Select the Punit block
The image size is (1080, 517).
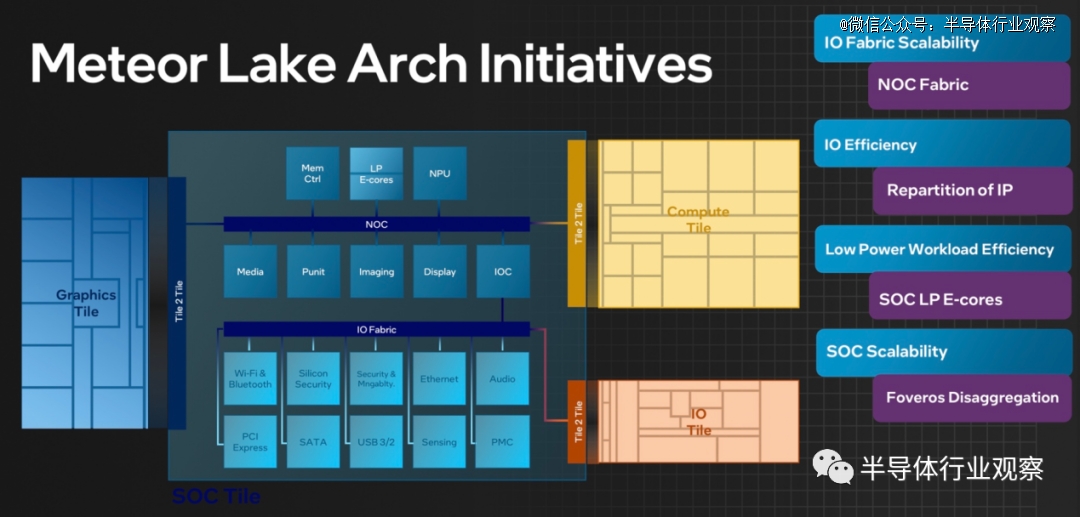click(313, 271)
